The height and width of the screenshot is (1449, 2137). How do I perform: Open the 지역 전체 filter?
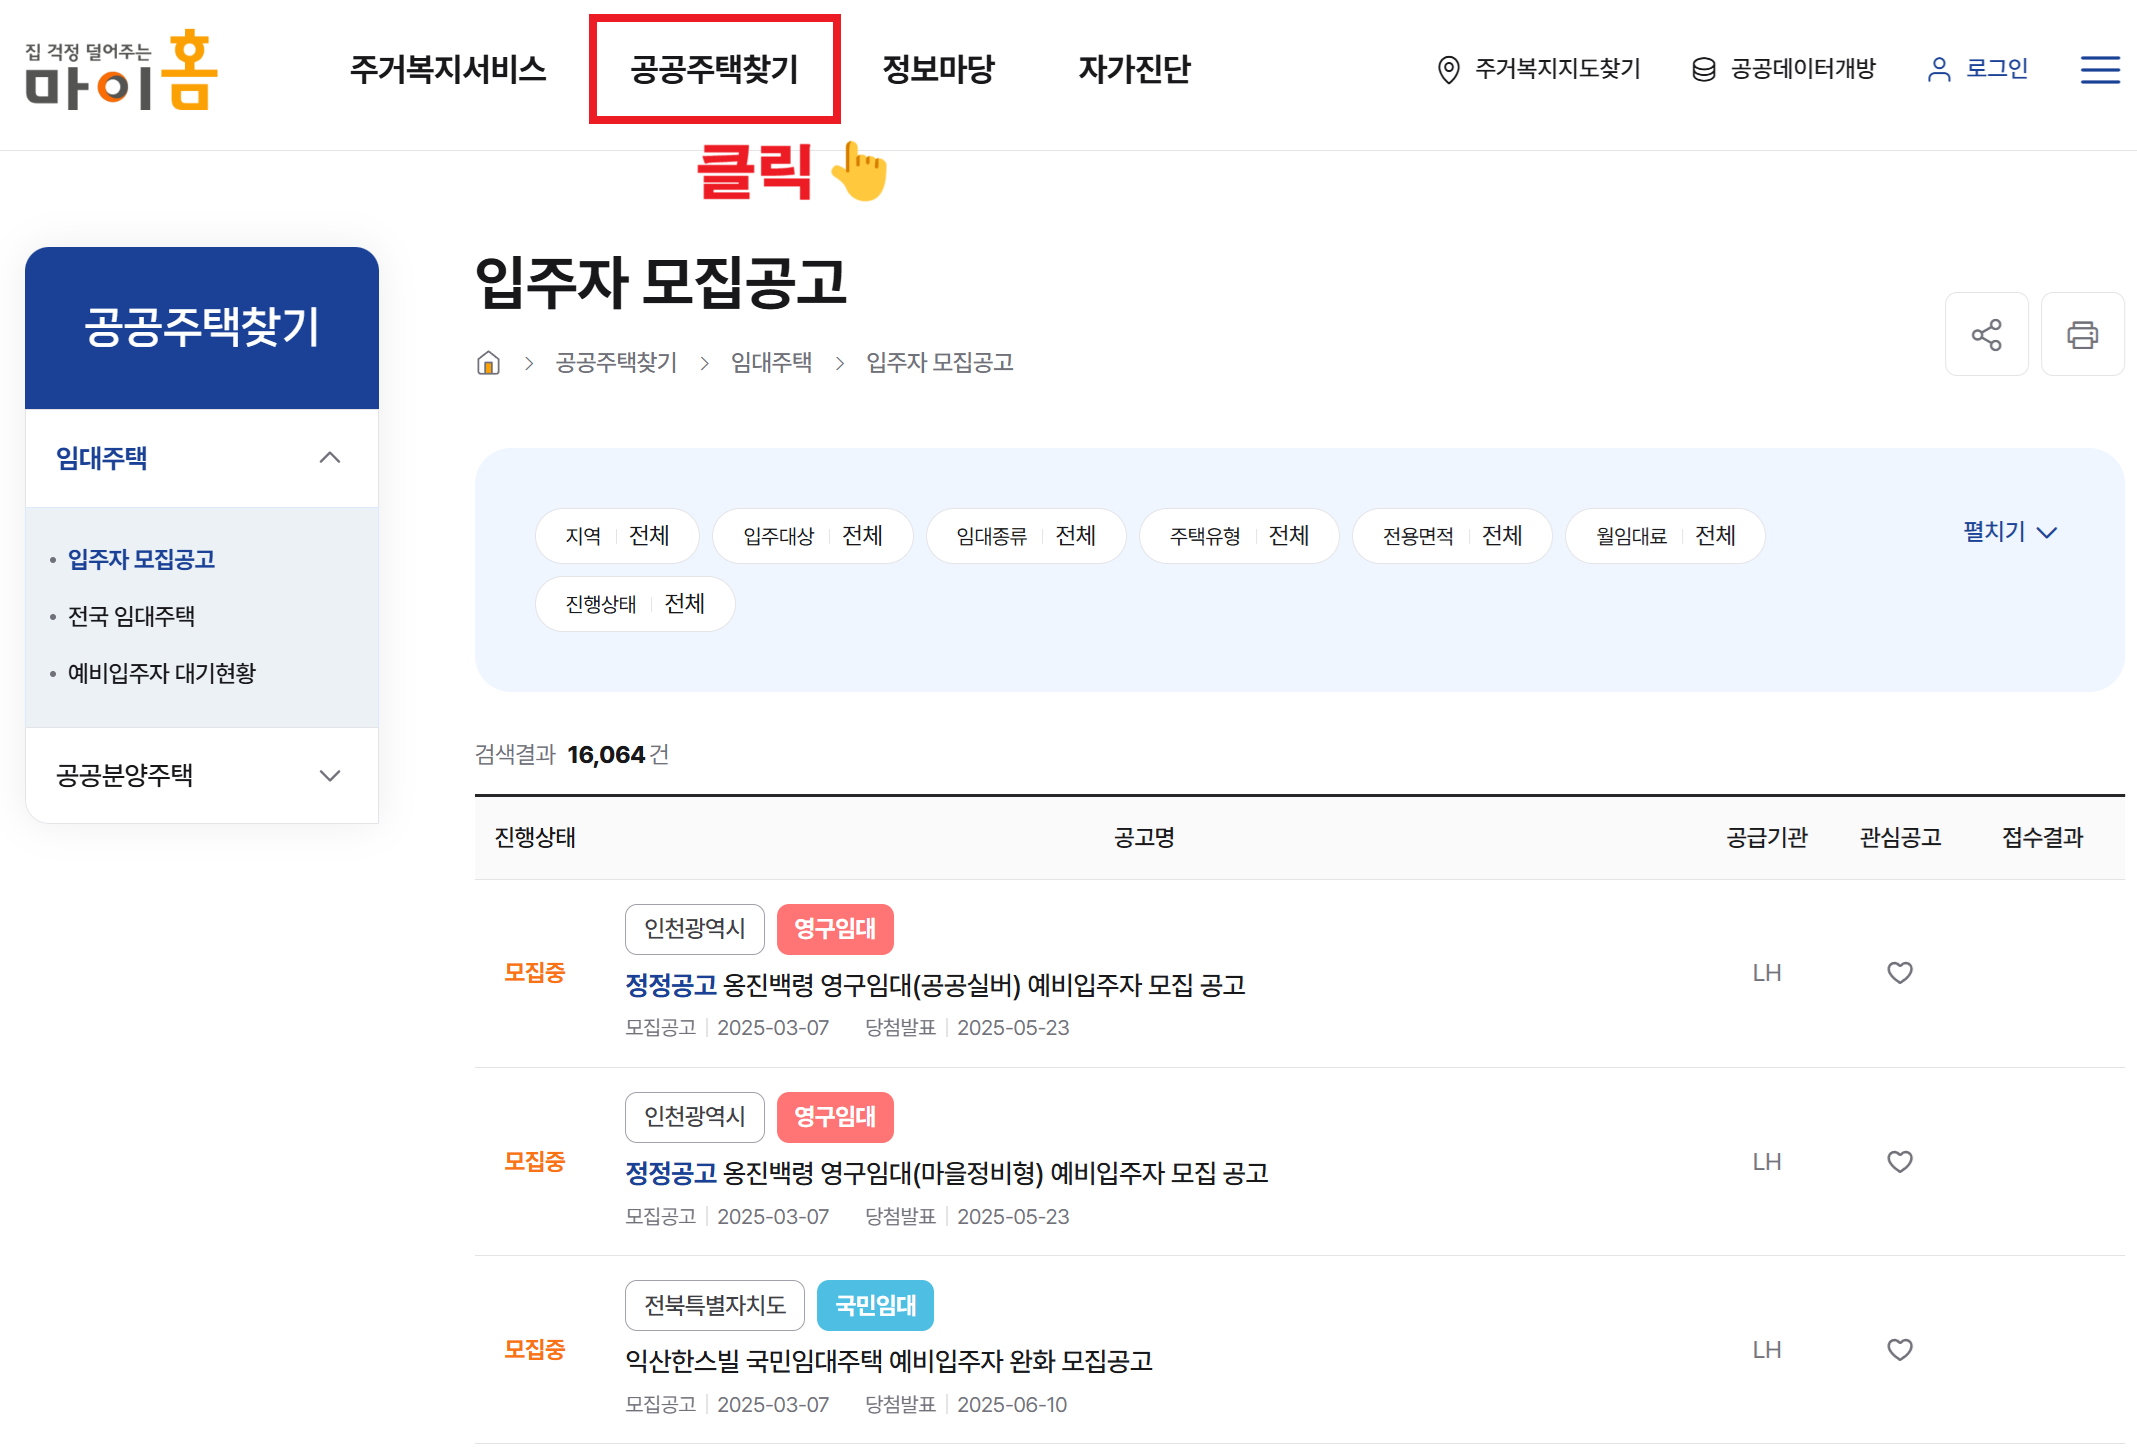coord(617,536)
